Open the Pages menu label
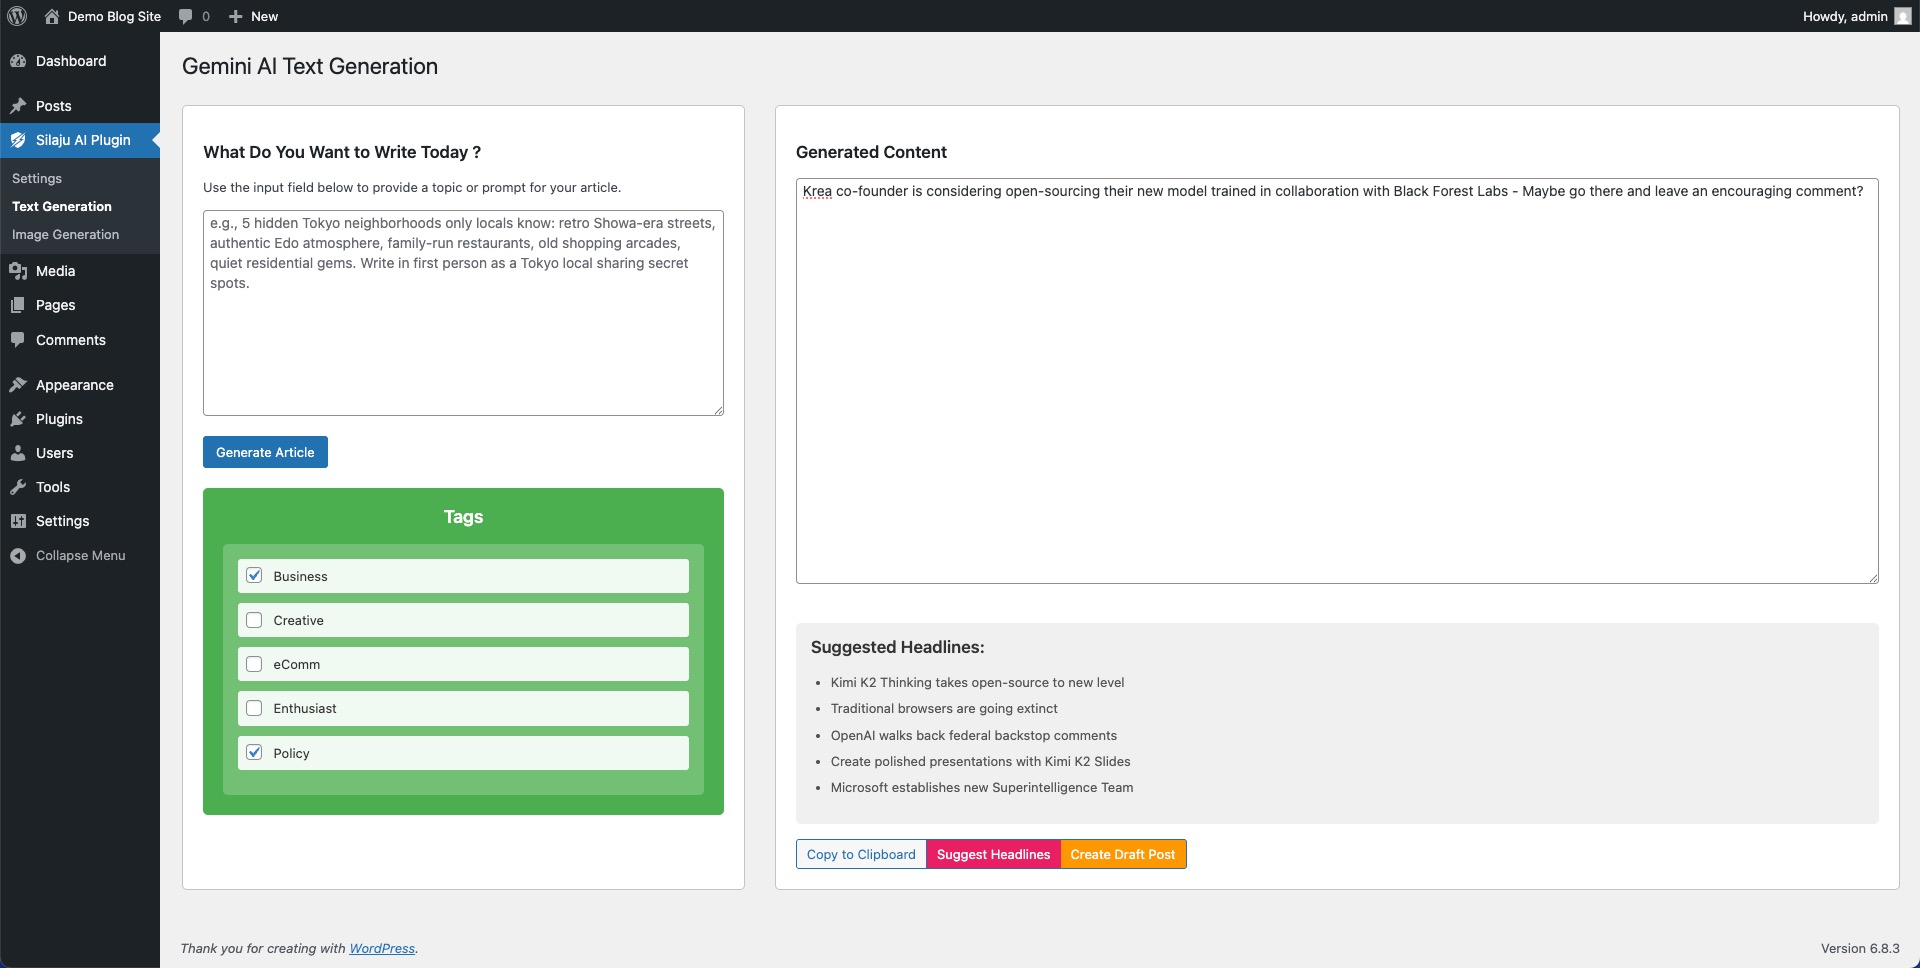This screenshot has height=968, width=1920. (56, 305)
